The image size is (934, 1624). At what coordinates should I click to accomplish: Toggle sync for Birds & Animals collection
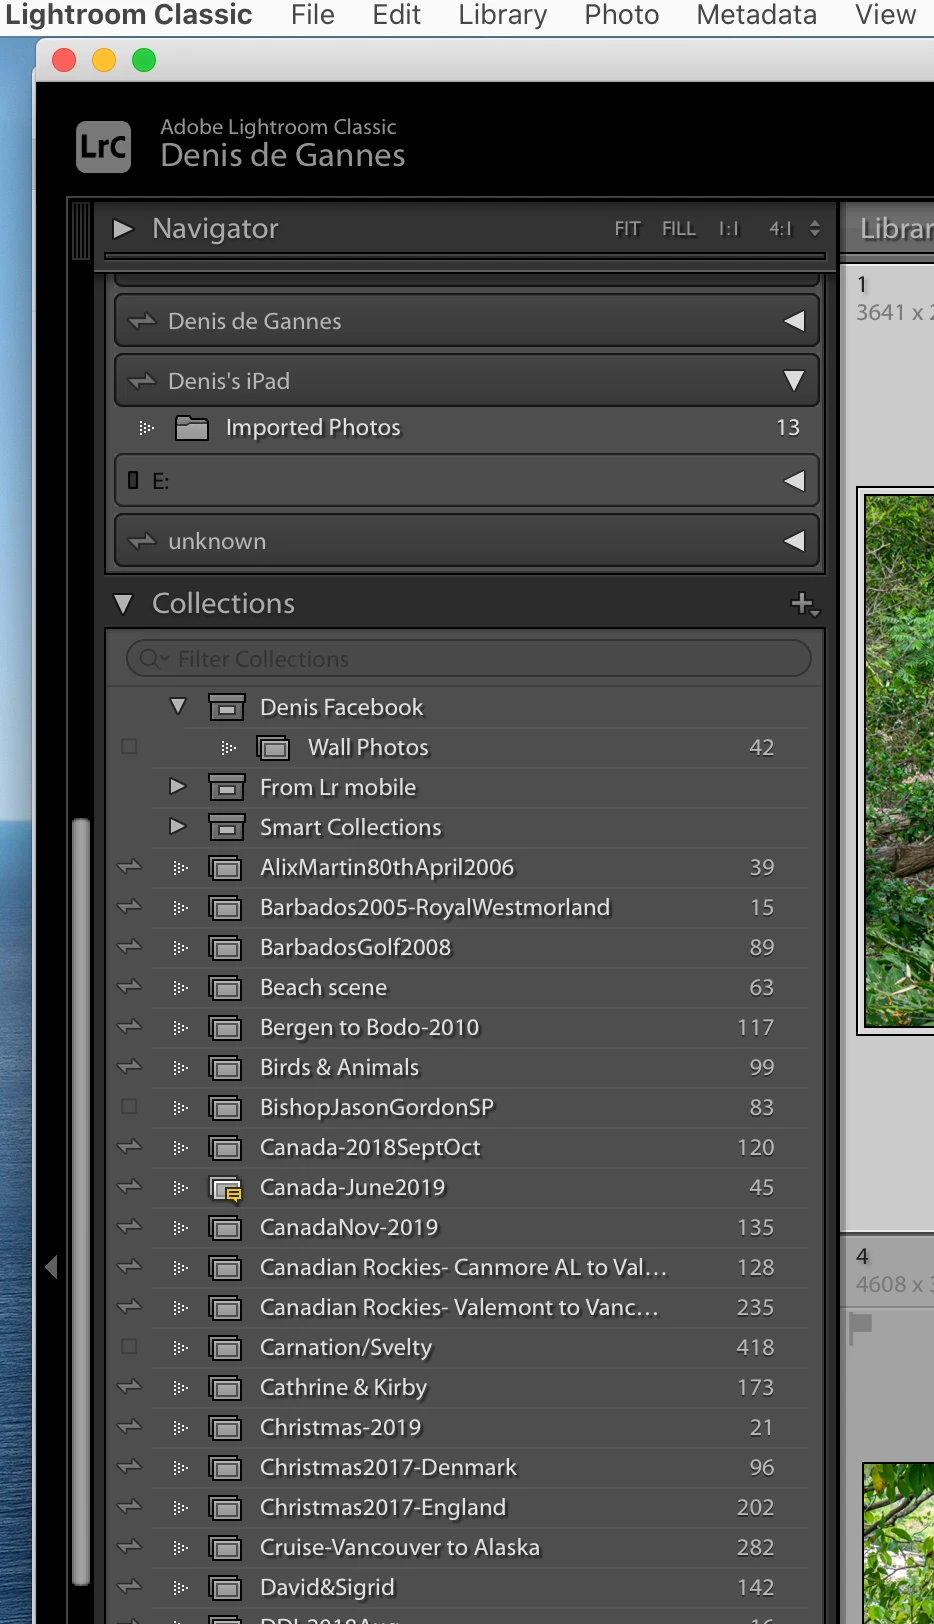(x=130, y=1067)
